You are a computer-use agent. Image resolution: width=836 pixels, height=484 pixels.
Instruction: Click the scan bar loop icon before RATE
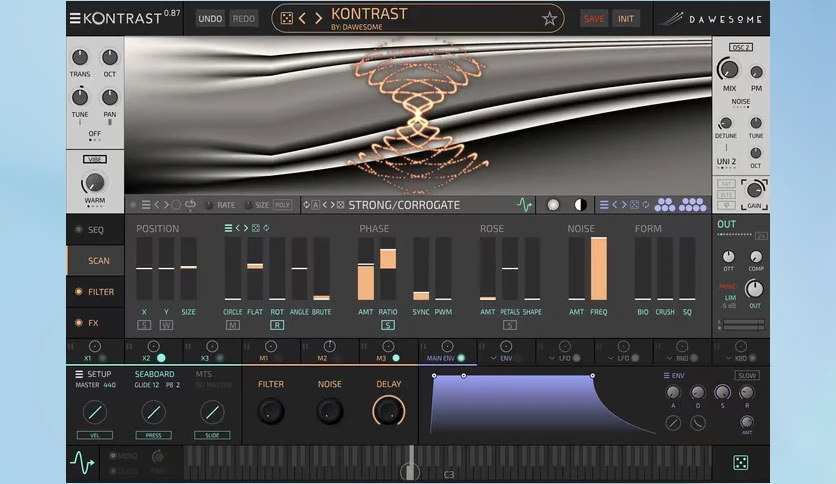(x=190, y=204)
